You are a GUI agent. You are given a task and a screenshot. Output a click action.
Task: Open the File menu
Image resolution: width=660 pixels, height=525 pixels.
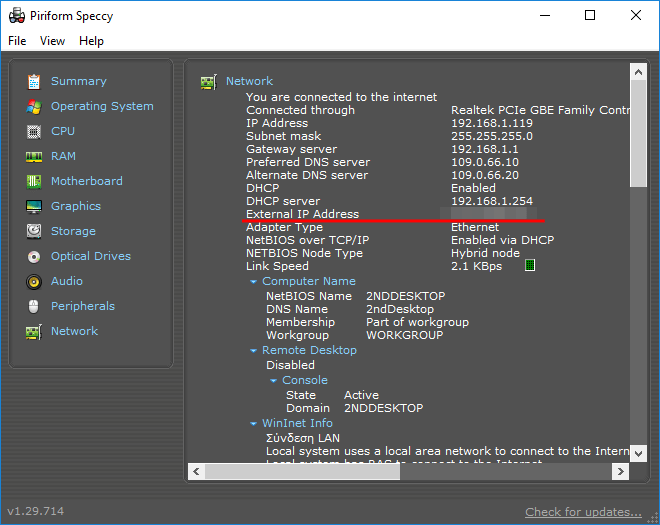coord(17,41)
